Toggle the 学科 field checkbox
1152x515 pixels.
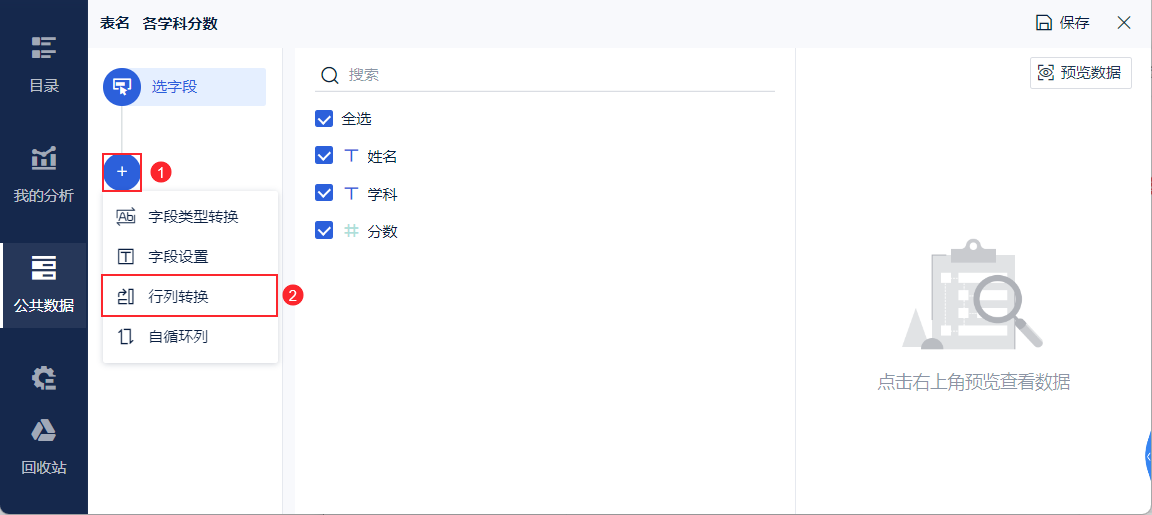point(324,193)
